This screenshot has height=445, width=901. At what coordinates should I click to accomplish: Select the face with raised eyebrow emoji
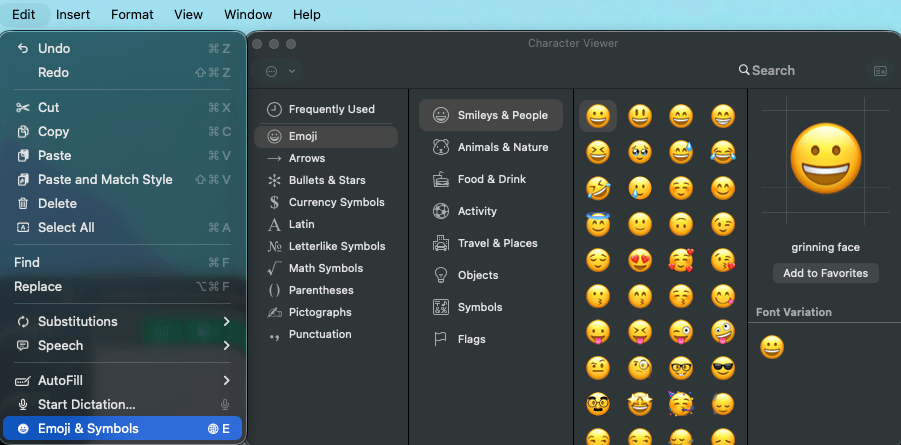click(598, 368)
